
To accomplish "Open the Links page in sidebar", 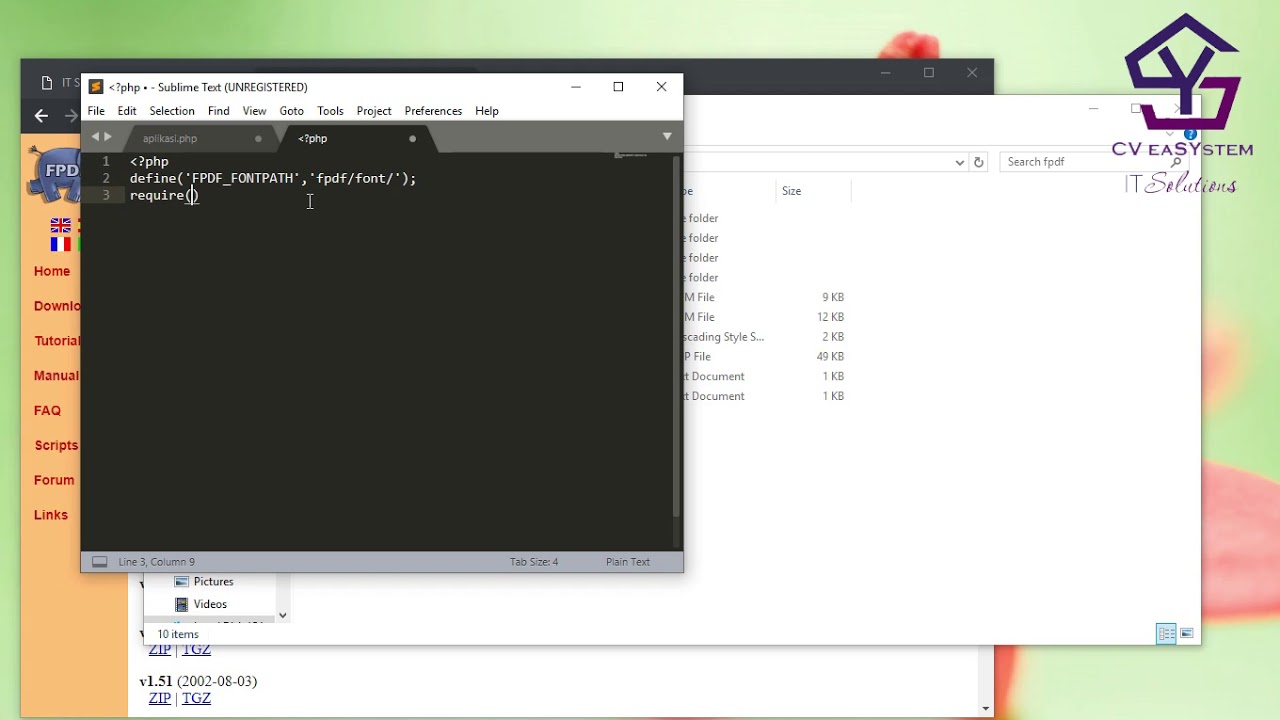I will coord(51,515).
